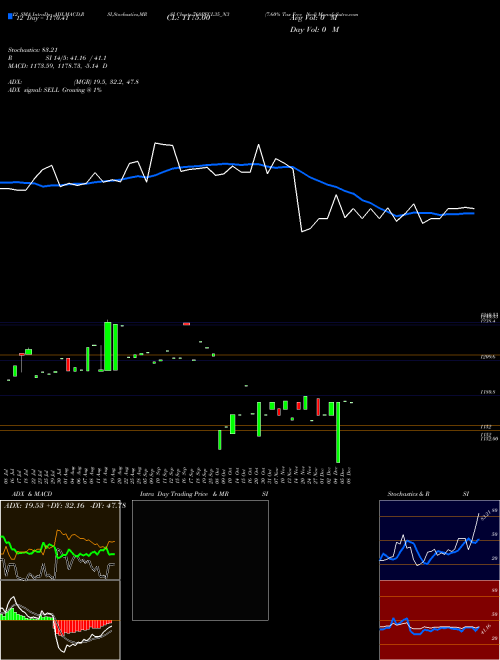Click the 1199.5 price level label
500x660 pixels.
(488, 392)
